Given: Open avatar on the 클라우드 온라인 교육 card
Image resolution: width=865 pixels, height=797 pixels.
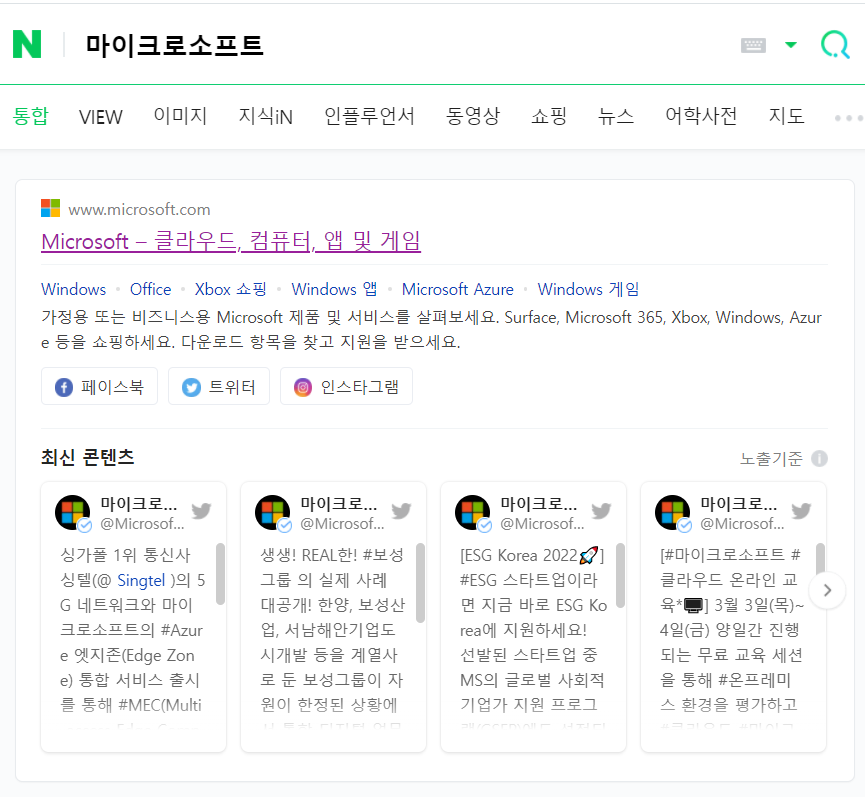Looking at the screenshot, I should [x=673, y=512].
